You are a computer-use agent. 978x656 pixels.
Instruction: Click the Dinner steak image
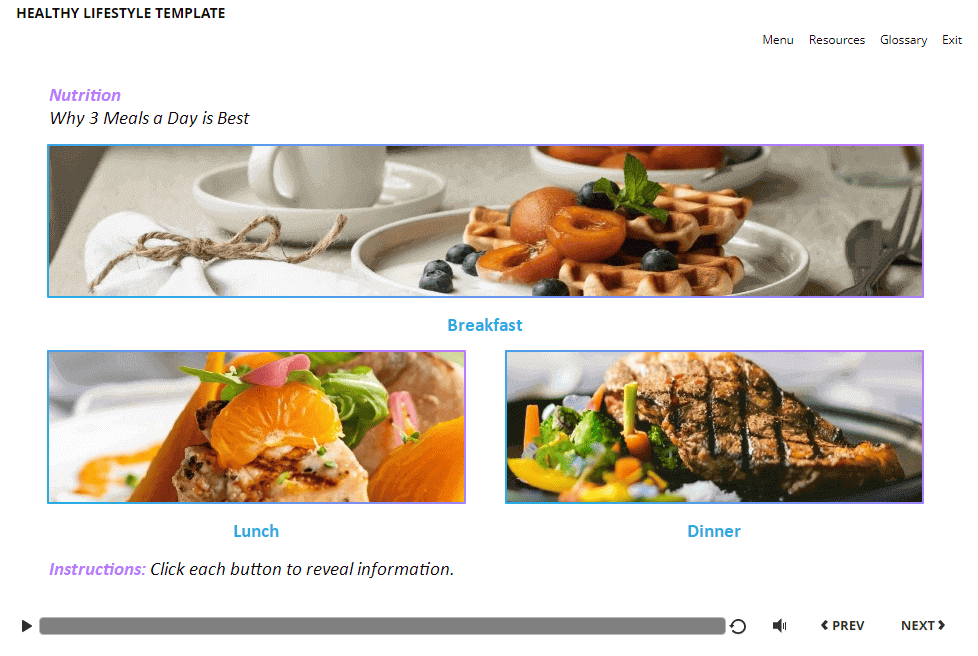[714, 427]
